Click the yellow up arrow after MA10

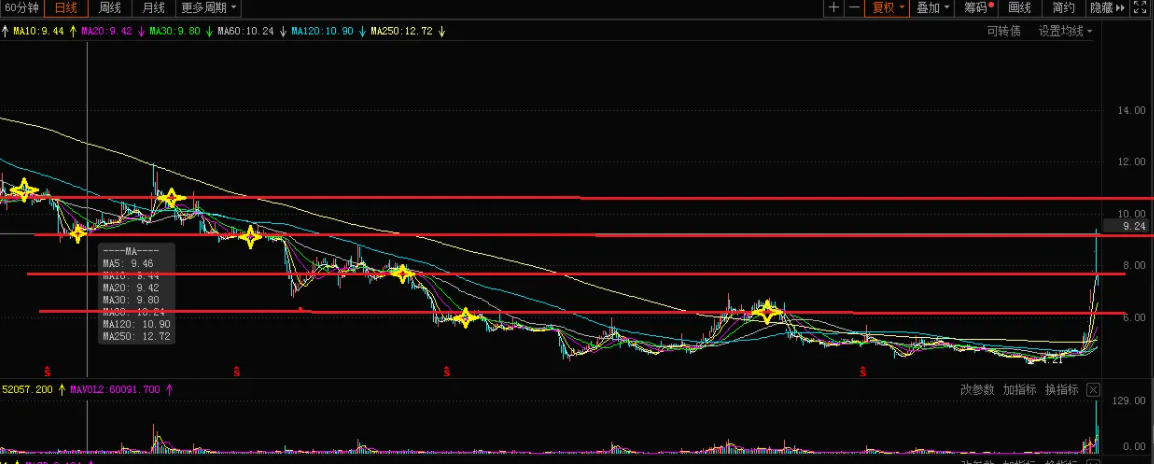point(73,31)
